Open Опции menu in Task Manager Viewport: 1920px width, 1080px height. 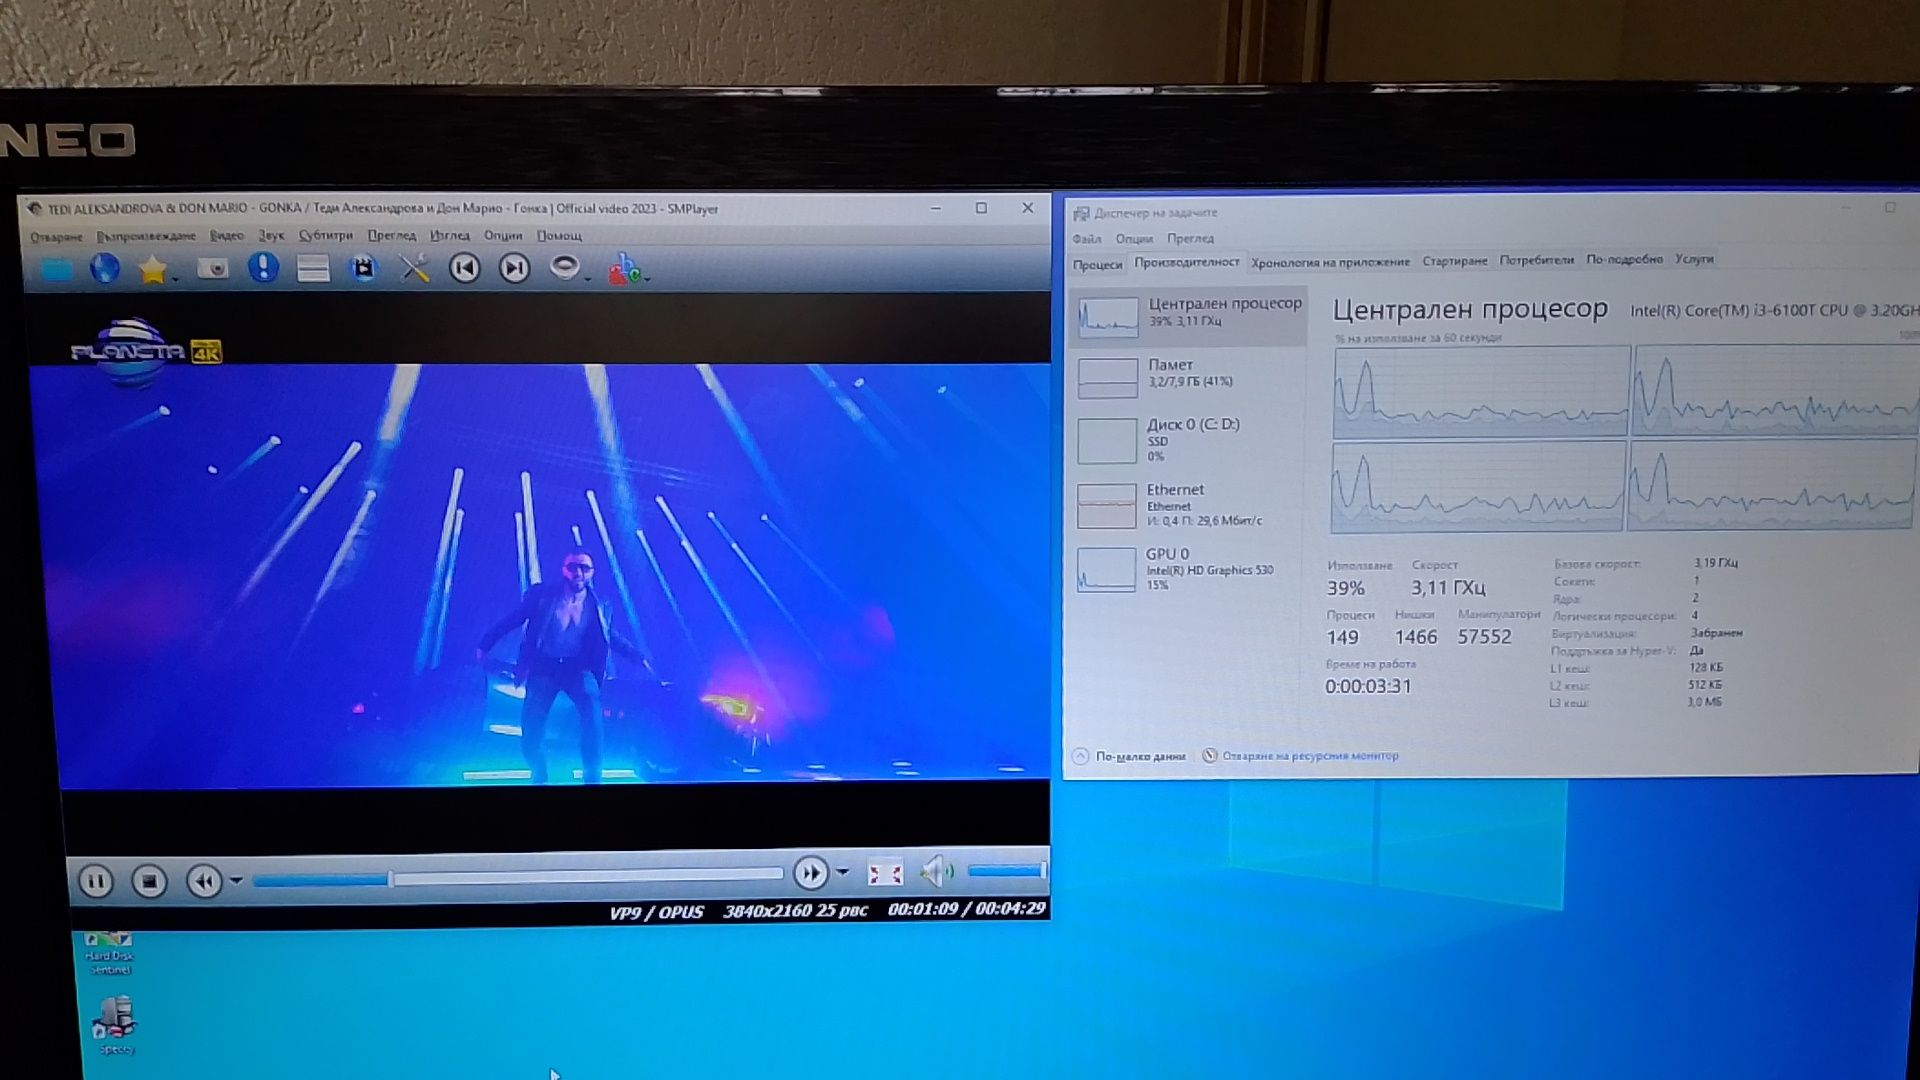[x=1134, y=239]
